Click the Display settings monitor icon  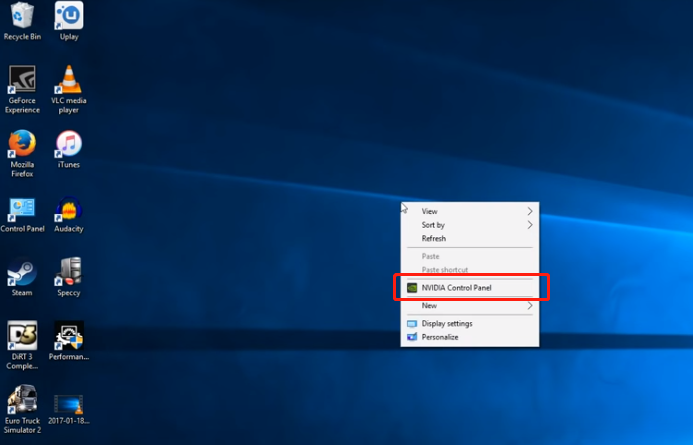(x=412, y=323)
